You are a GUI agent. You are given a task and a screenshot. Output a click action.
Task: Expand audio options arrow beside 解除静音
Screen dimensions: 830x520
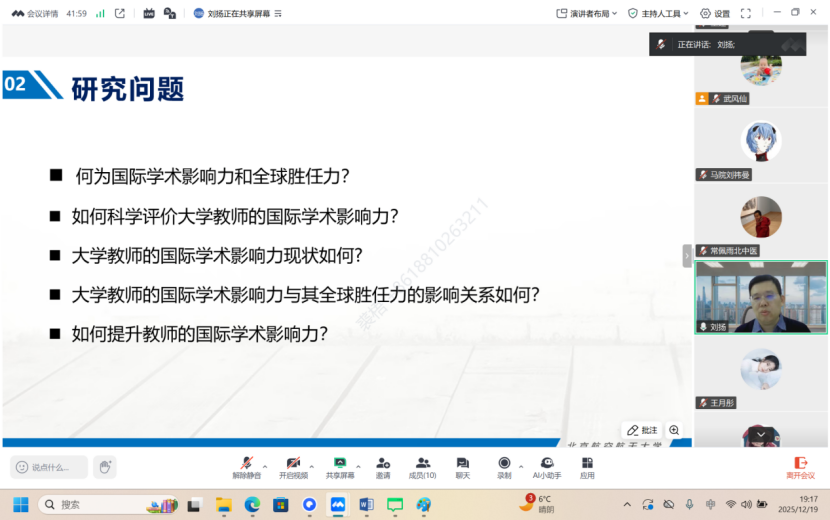click(x=265, y=466)
